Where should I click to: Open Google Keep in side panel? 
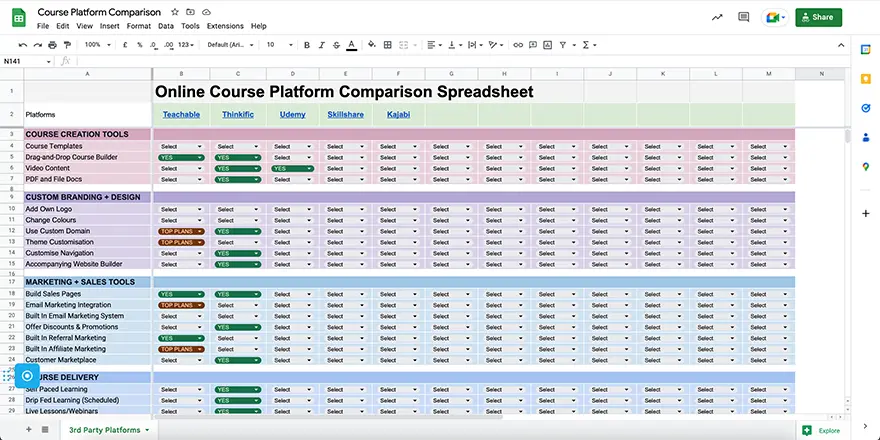point(865,78)
